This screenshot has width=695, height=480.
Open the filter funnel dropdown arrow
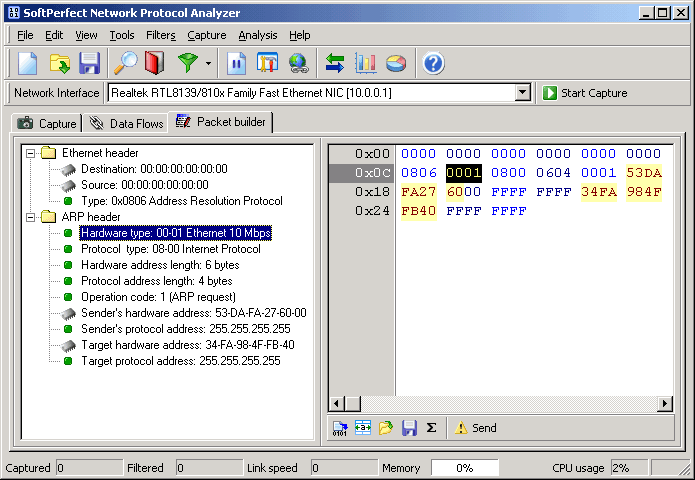(208, 64)
